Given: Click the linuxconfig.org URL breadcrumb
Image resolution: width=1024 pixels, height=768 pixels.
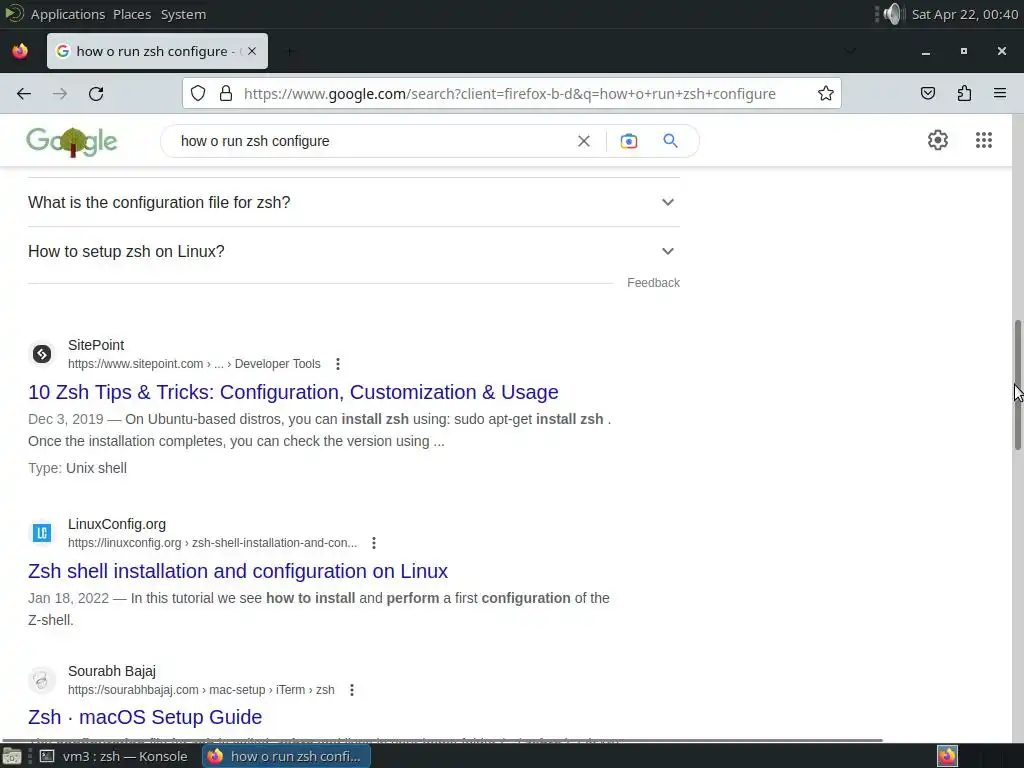Looking at the screenshot, I should [x=212, y=543].
